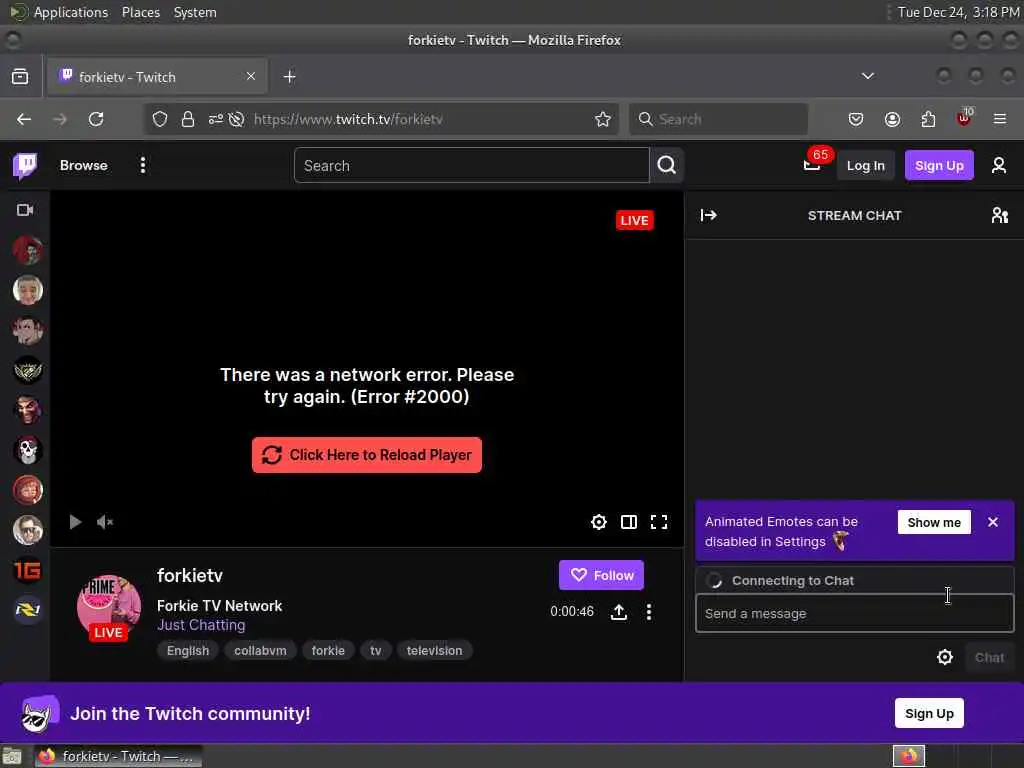
Task: Select the collabvm tag
Action: [x=260, y=650]
